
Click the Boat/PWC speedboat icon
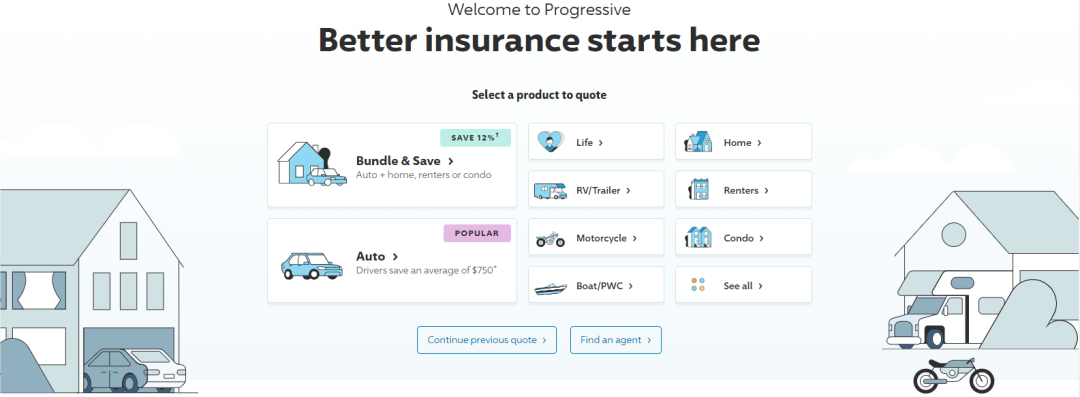pos(550,287)
